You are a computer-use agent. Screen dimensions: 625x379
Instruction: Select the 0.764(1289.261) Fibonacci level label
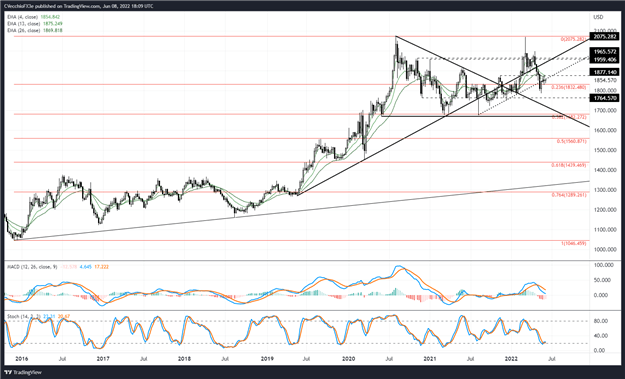click(569, 195)
